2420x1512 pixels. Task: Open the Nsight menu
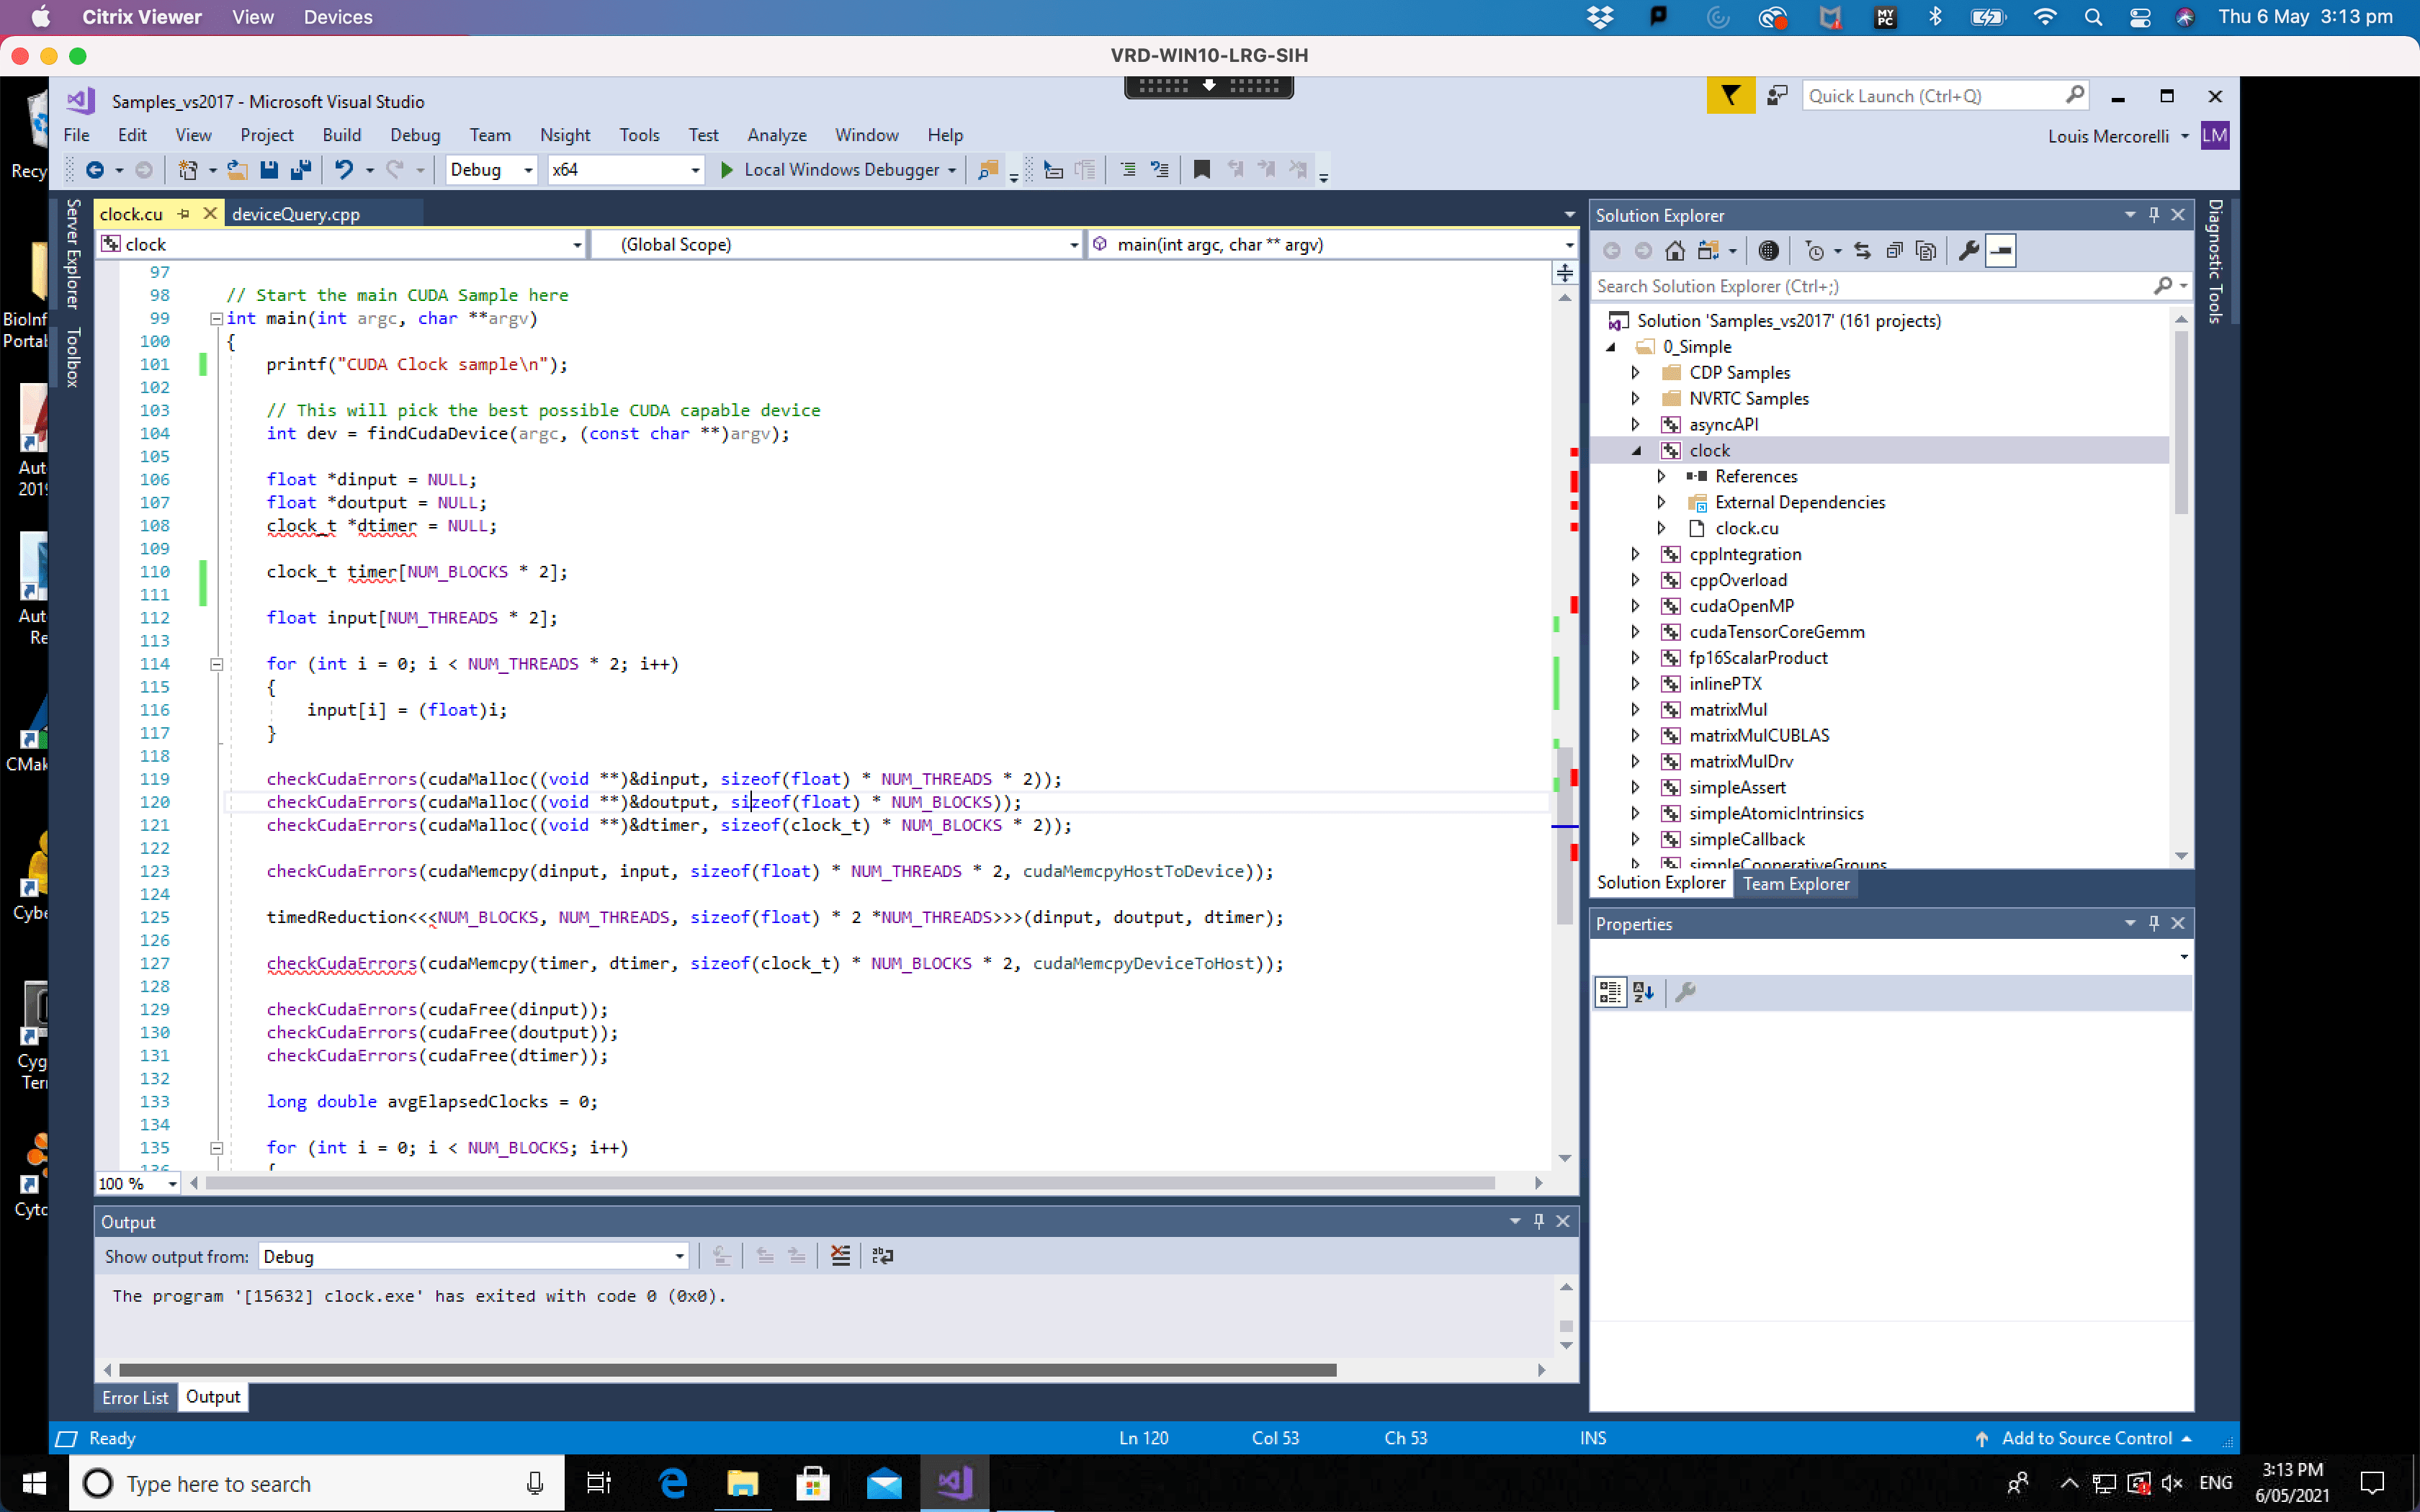point(565,135)
